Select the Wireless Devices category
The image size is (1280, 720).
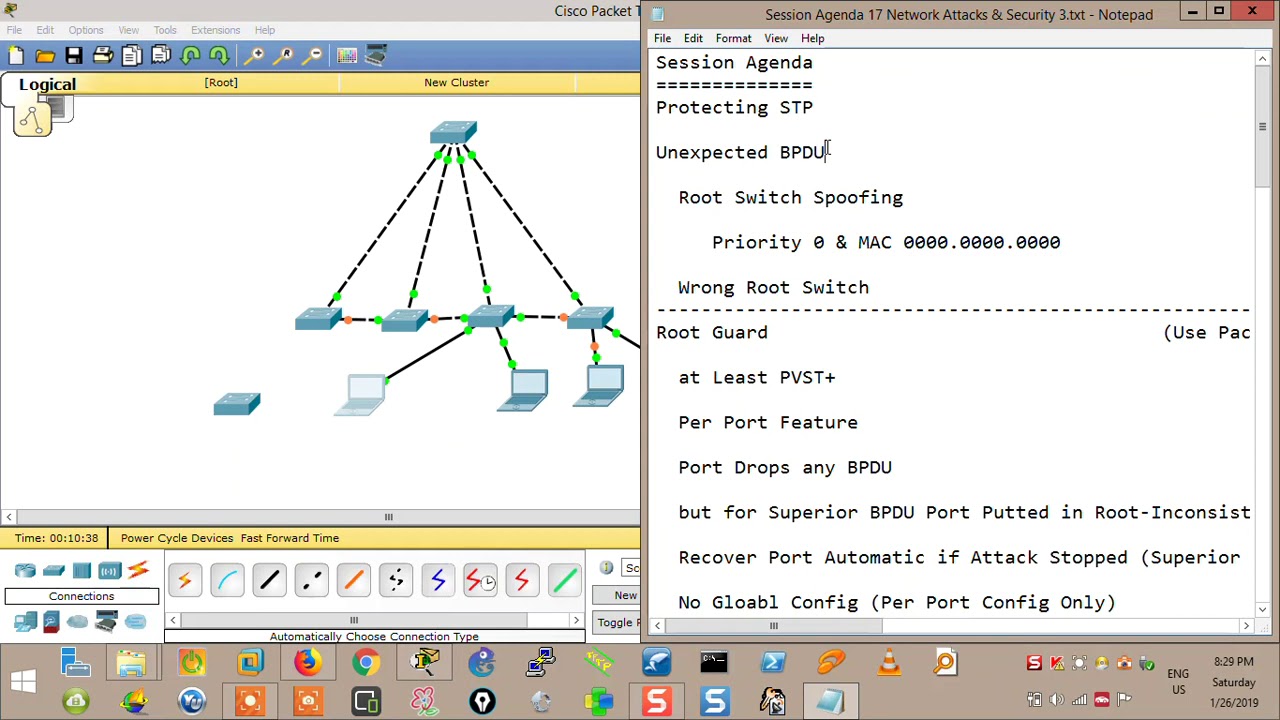(109, 571)
